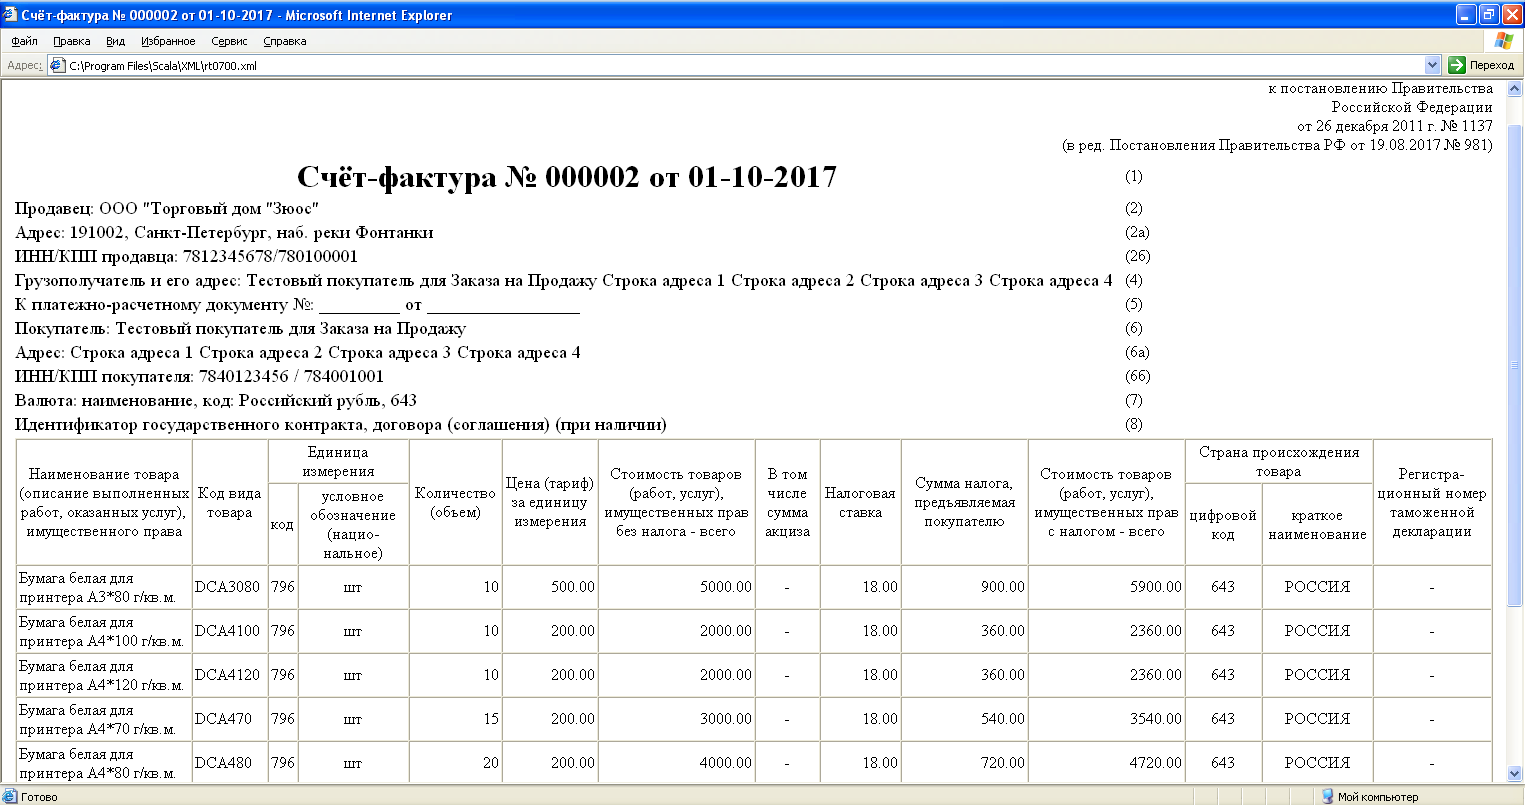Click the Бумага белая А4*120 г/кв.м. cell

pyautogui.click(x=104, y=675)
